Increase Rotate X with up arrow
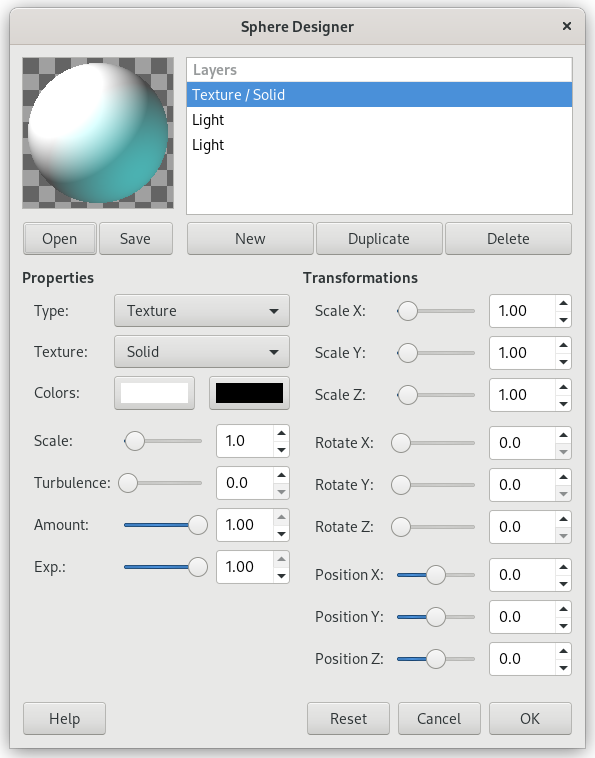Screen dimensions: 595x758 tap(563, 435)
